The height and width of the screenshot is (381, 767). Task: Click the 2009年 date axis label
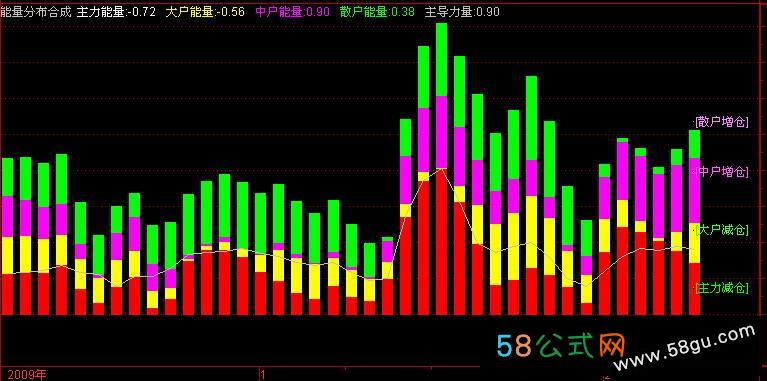click(x=23, y=375)
